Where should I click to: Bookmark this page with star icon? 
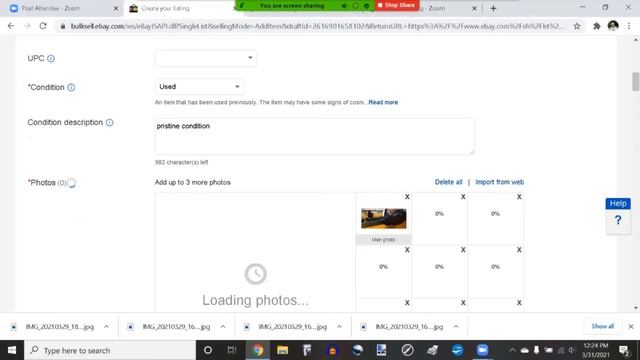click(577, 26)
